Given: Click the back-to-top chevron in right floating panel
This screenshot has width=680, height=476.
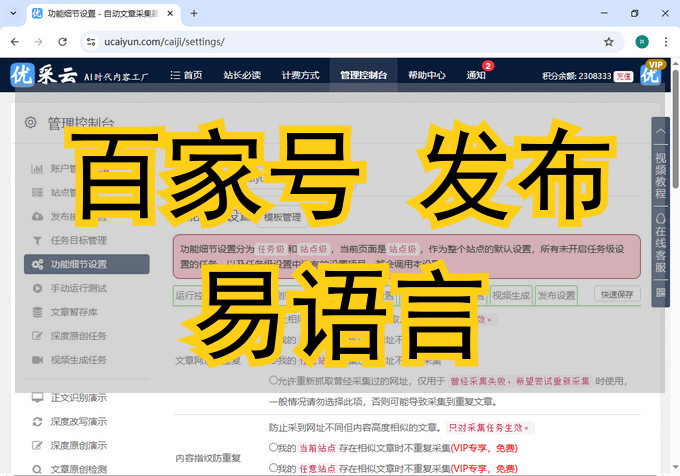Looking at the screenshot, I should point(660,130).
